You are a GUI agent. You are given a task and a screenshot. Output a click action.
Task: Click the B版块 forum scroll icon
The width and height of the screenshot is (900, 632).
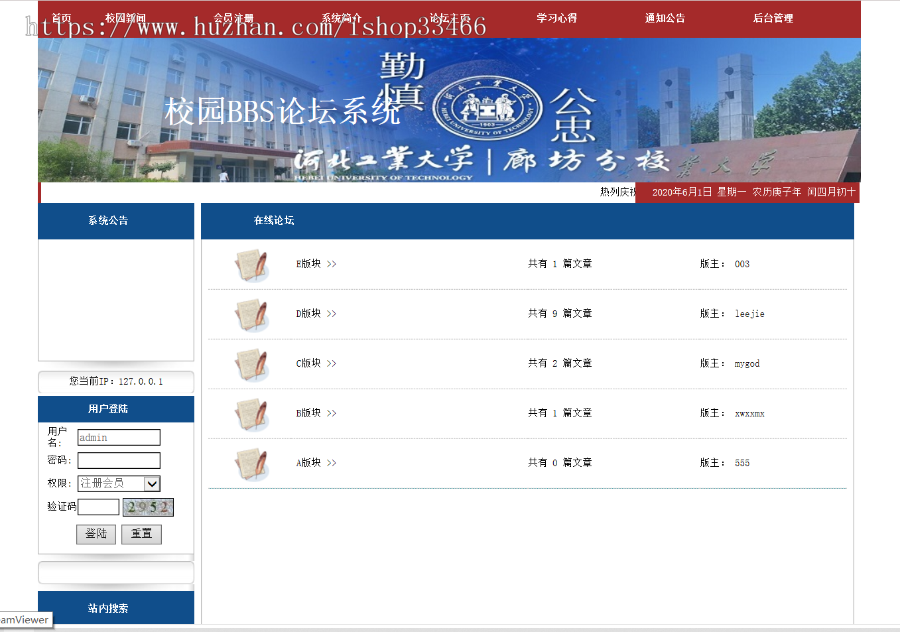tap(251, 413)
